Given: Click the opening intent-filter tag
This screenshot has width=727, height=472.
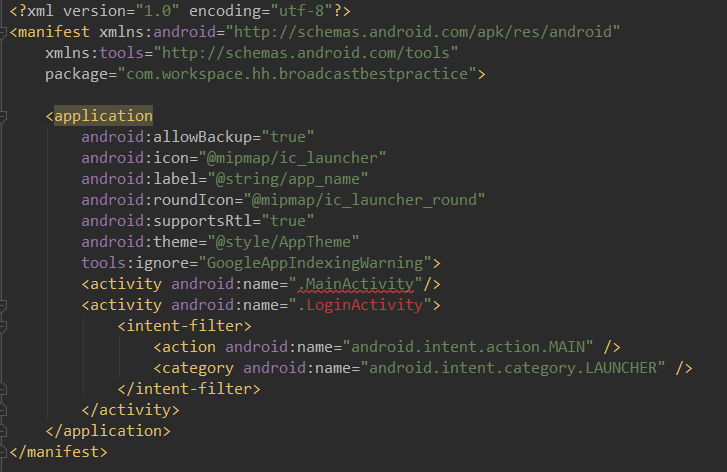Looking at the screenshot, I should click(x=185, y=326).
